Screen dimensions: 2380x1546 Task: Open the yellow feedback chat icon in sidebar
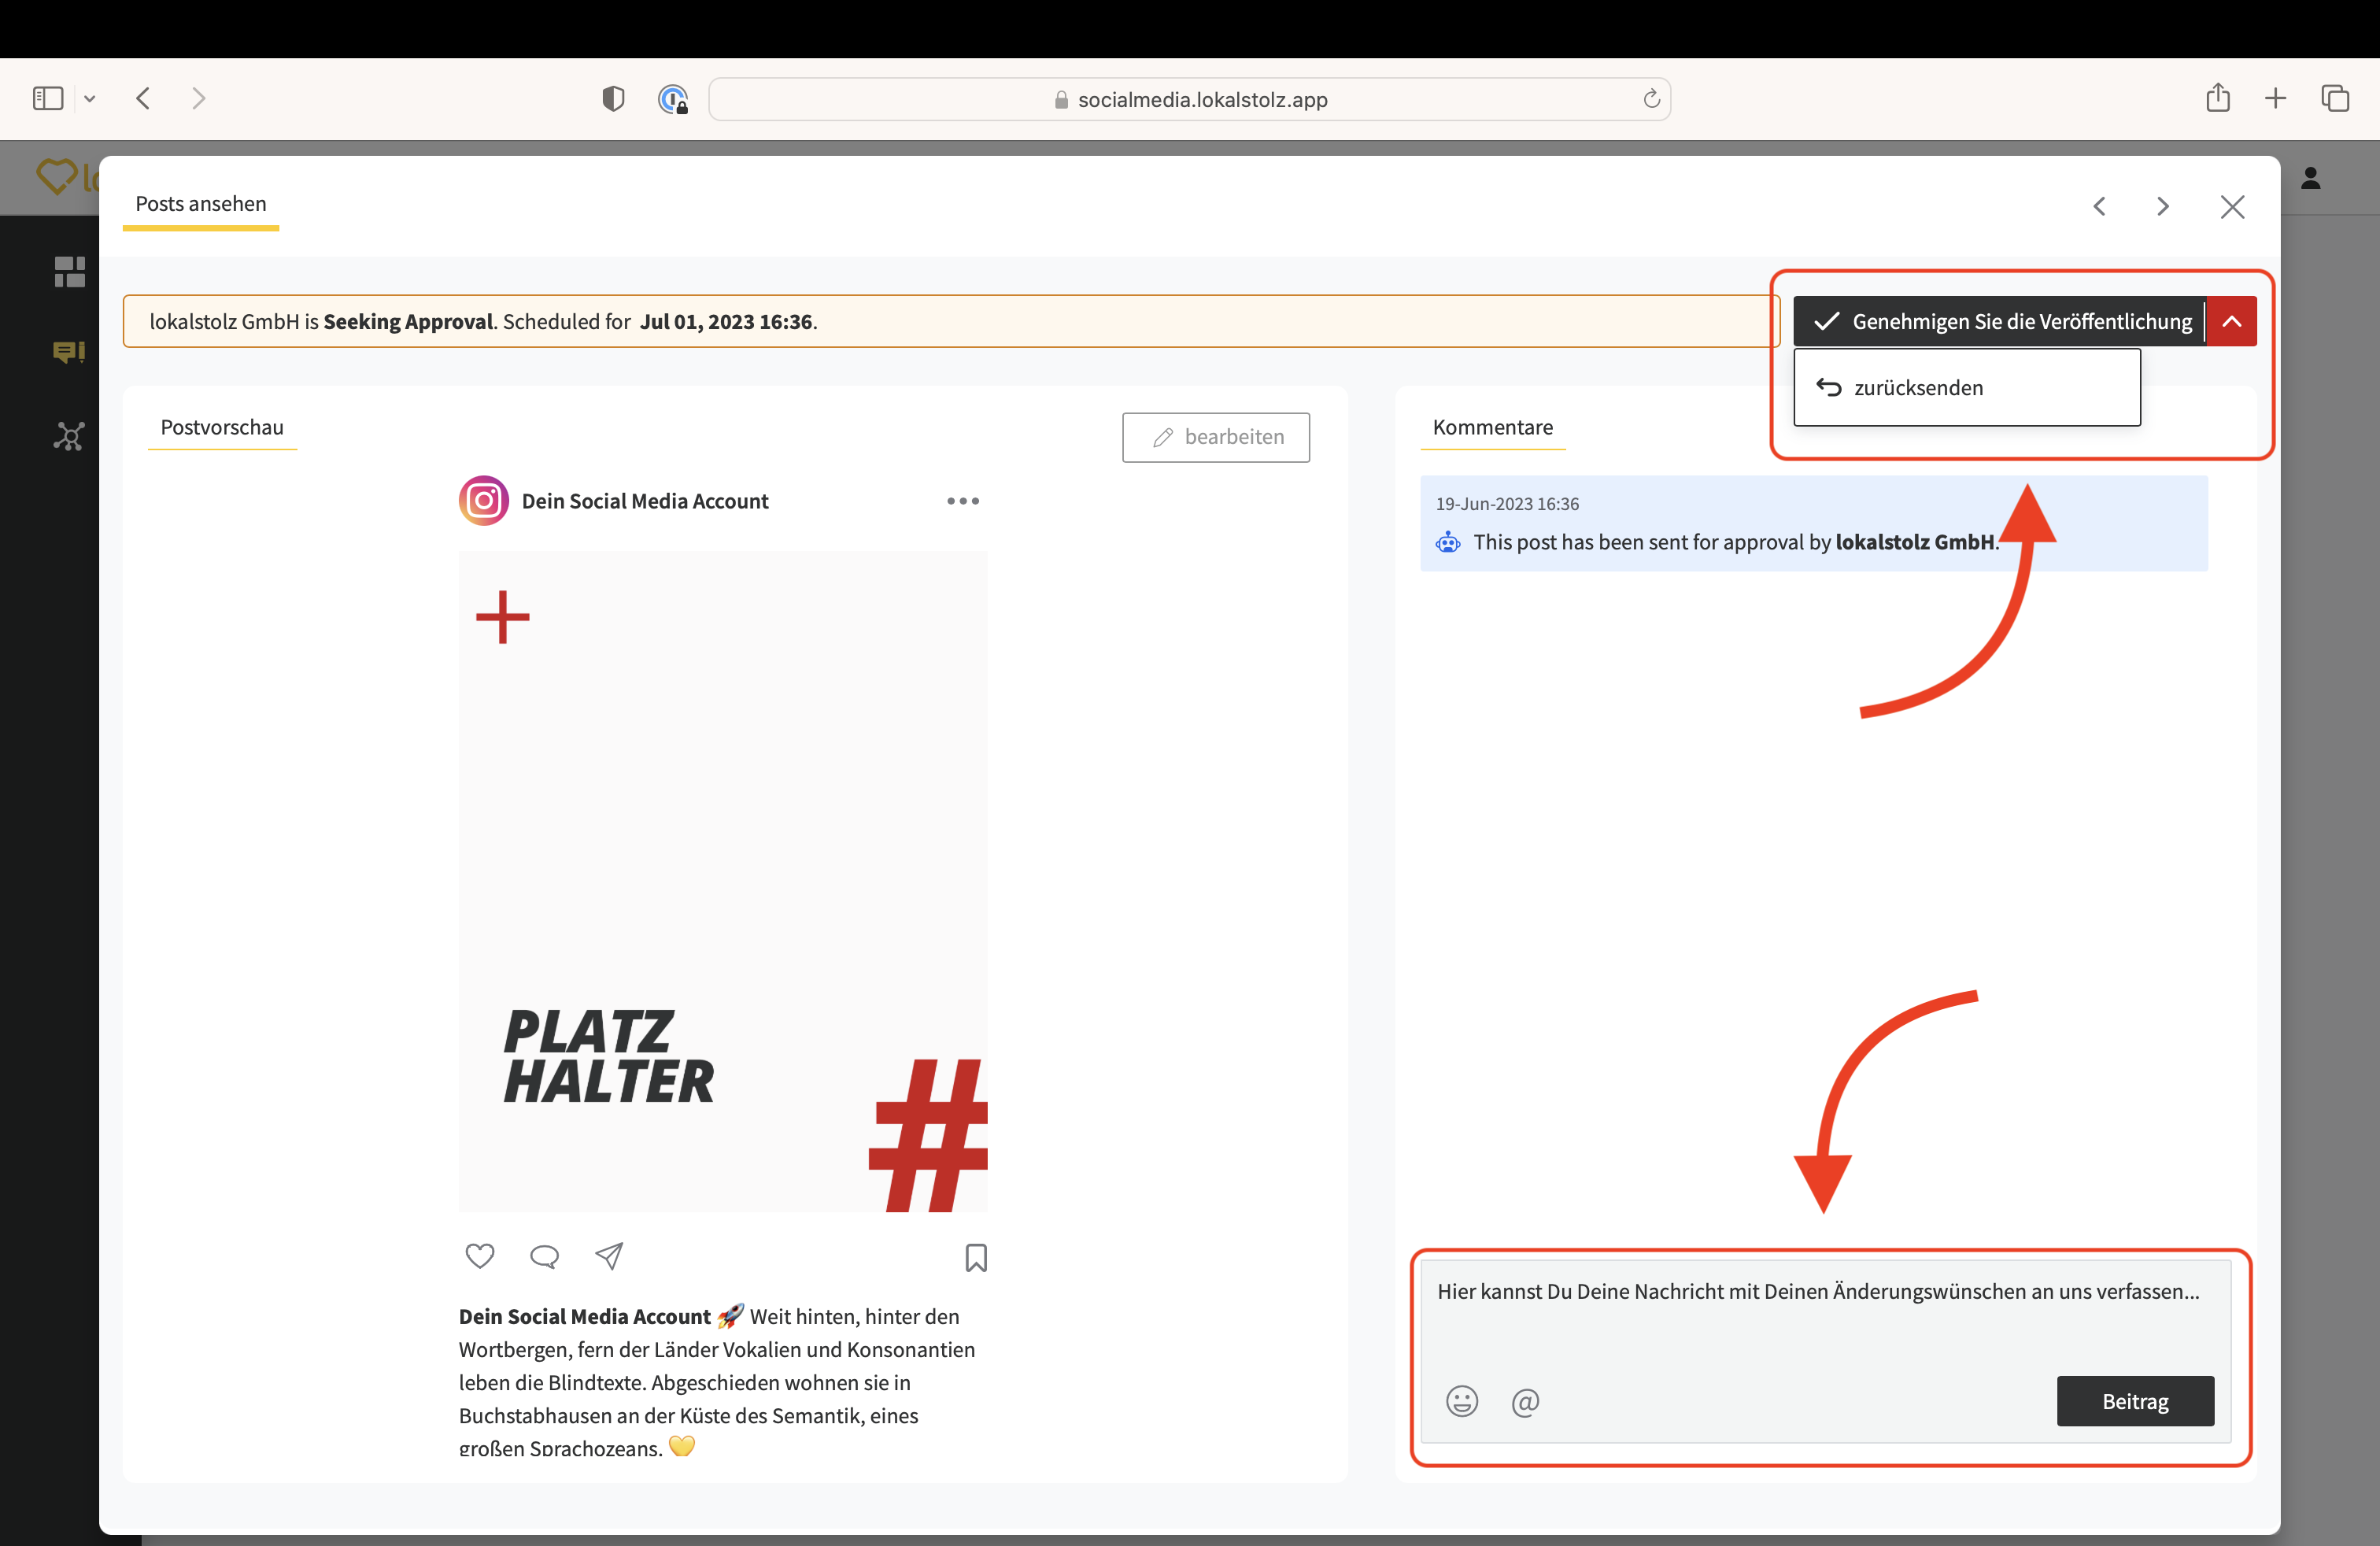coord(68,352)
